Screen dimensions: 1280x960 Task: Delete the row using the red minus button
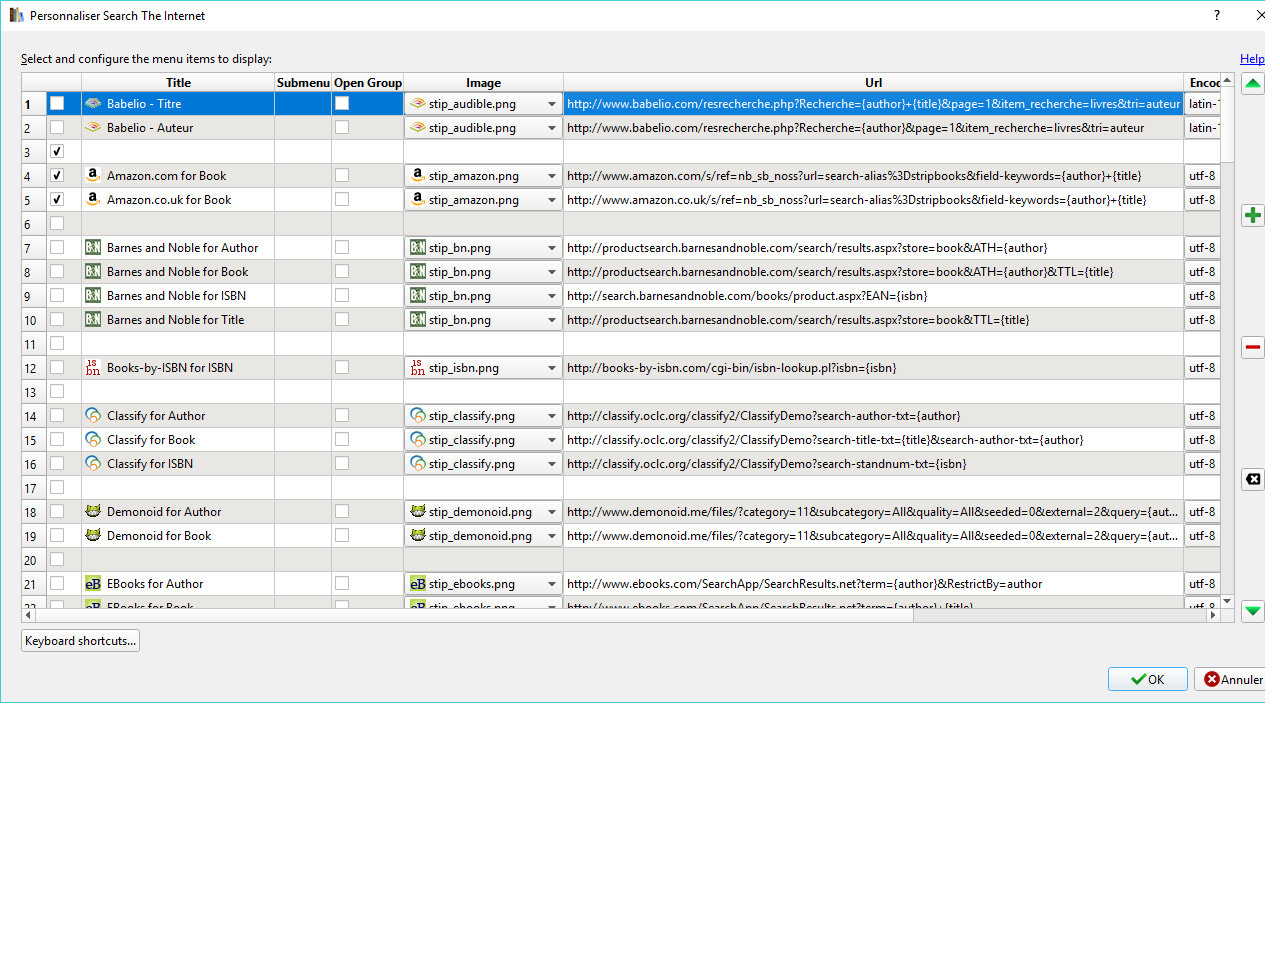coord(1252,347)
